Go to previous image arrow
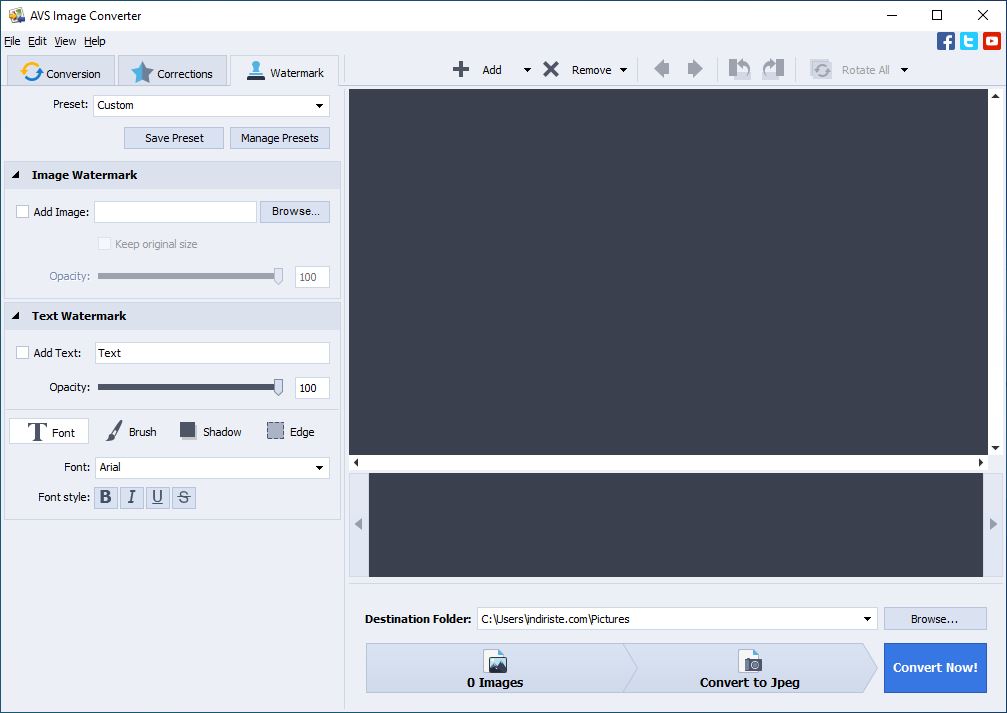1007x713 pixels. pos(661,69)
